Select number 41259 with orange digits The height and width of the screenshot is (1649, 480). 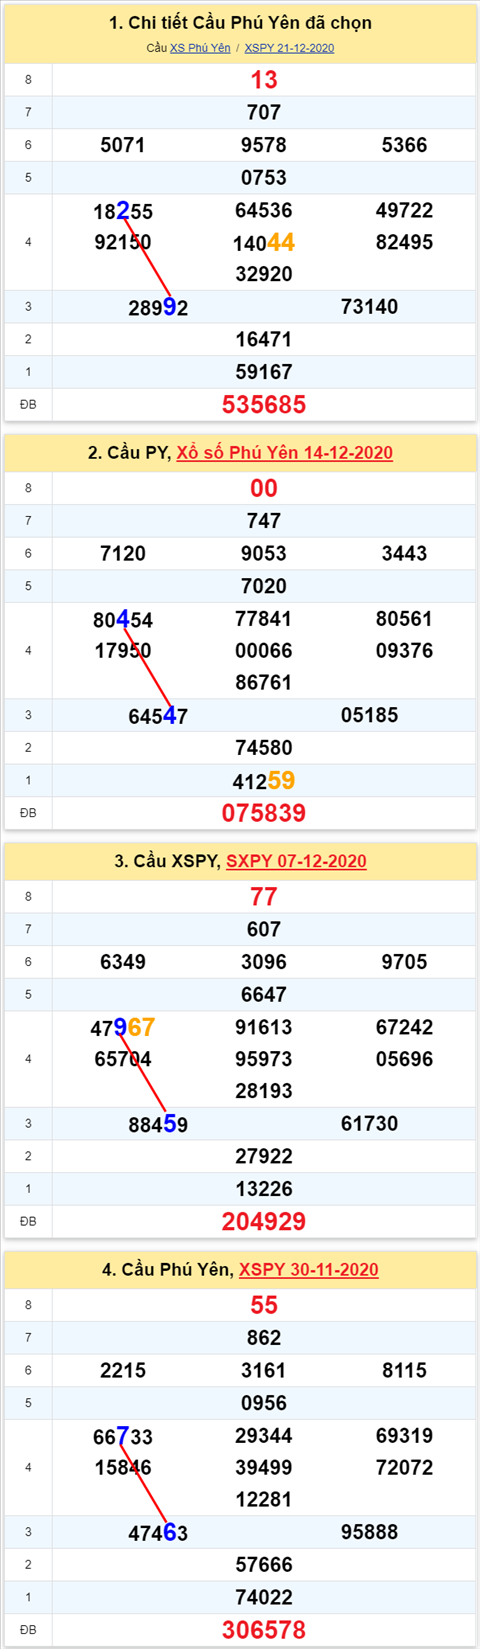264,780
